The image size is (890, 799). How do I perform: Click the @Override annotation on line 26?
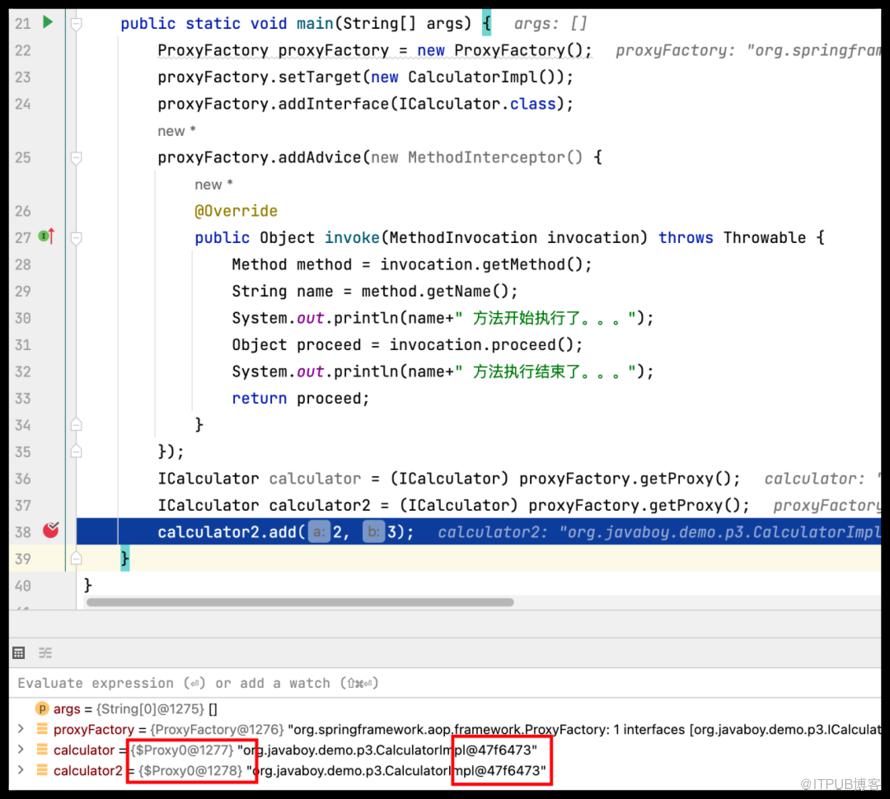[x=236, y=211]
